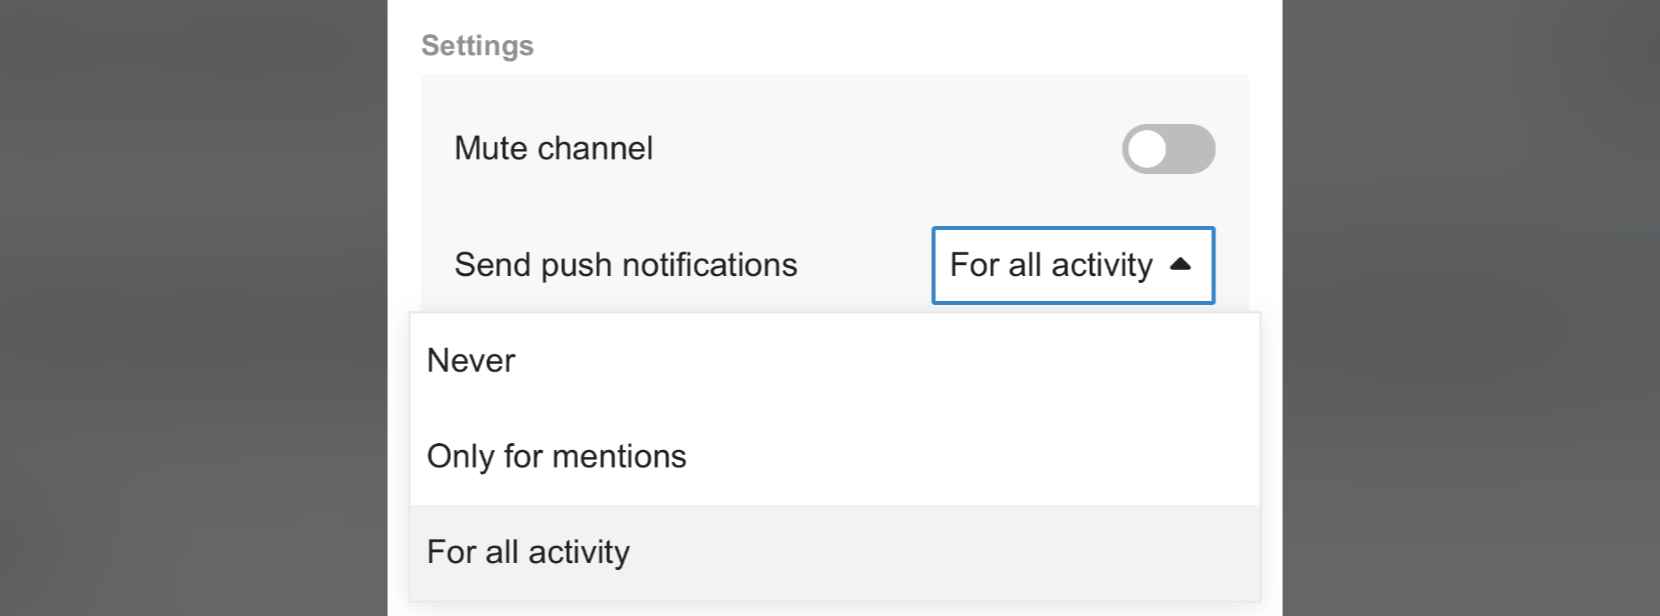Collapse the dropdown using the caret arrow
Viewport: 1660px width, 616px height.
pos(1180,265)
